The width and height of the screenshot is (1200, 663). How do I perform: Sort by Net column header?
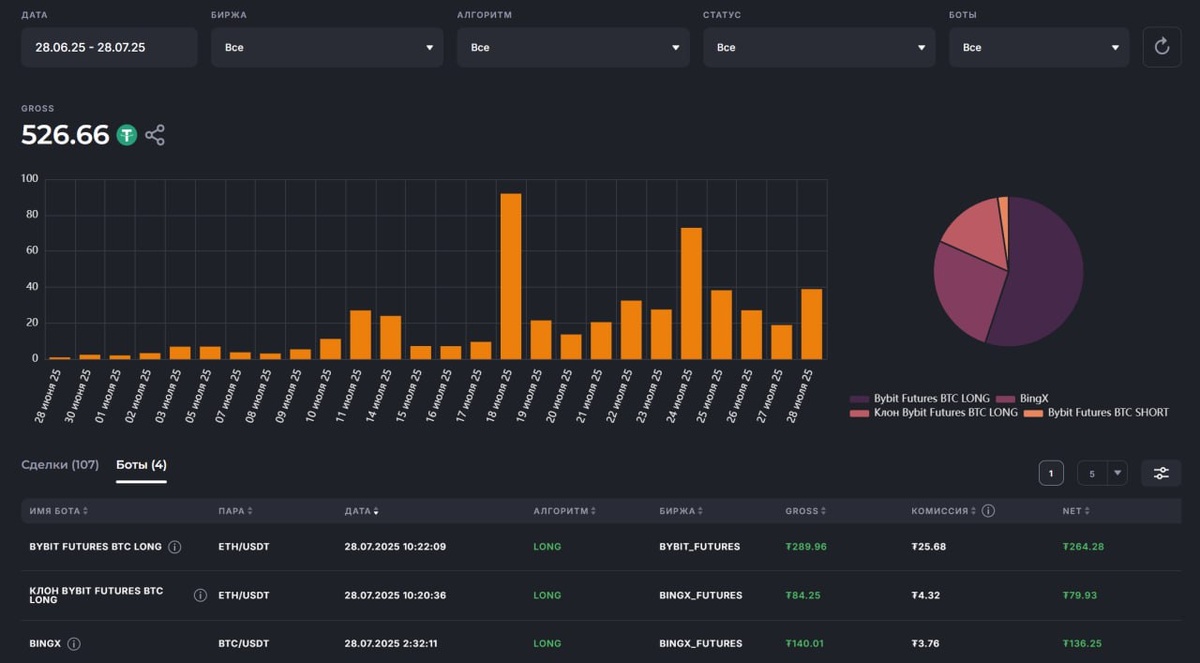tap(1076, 511)
